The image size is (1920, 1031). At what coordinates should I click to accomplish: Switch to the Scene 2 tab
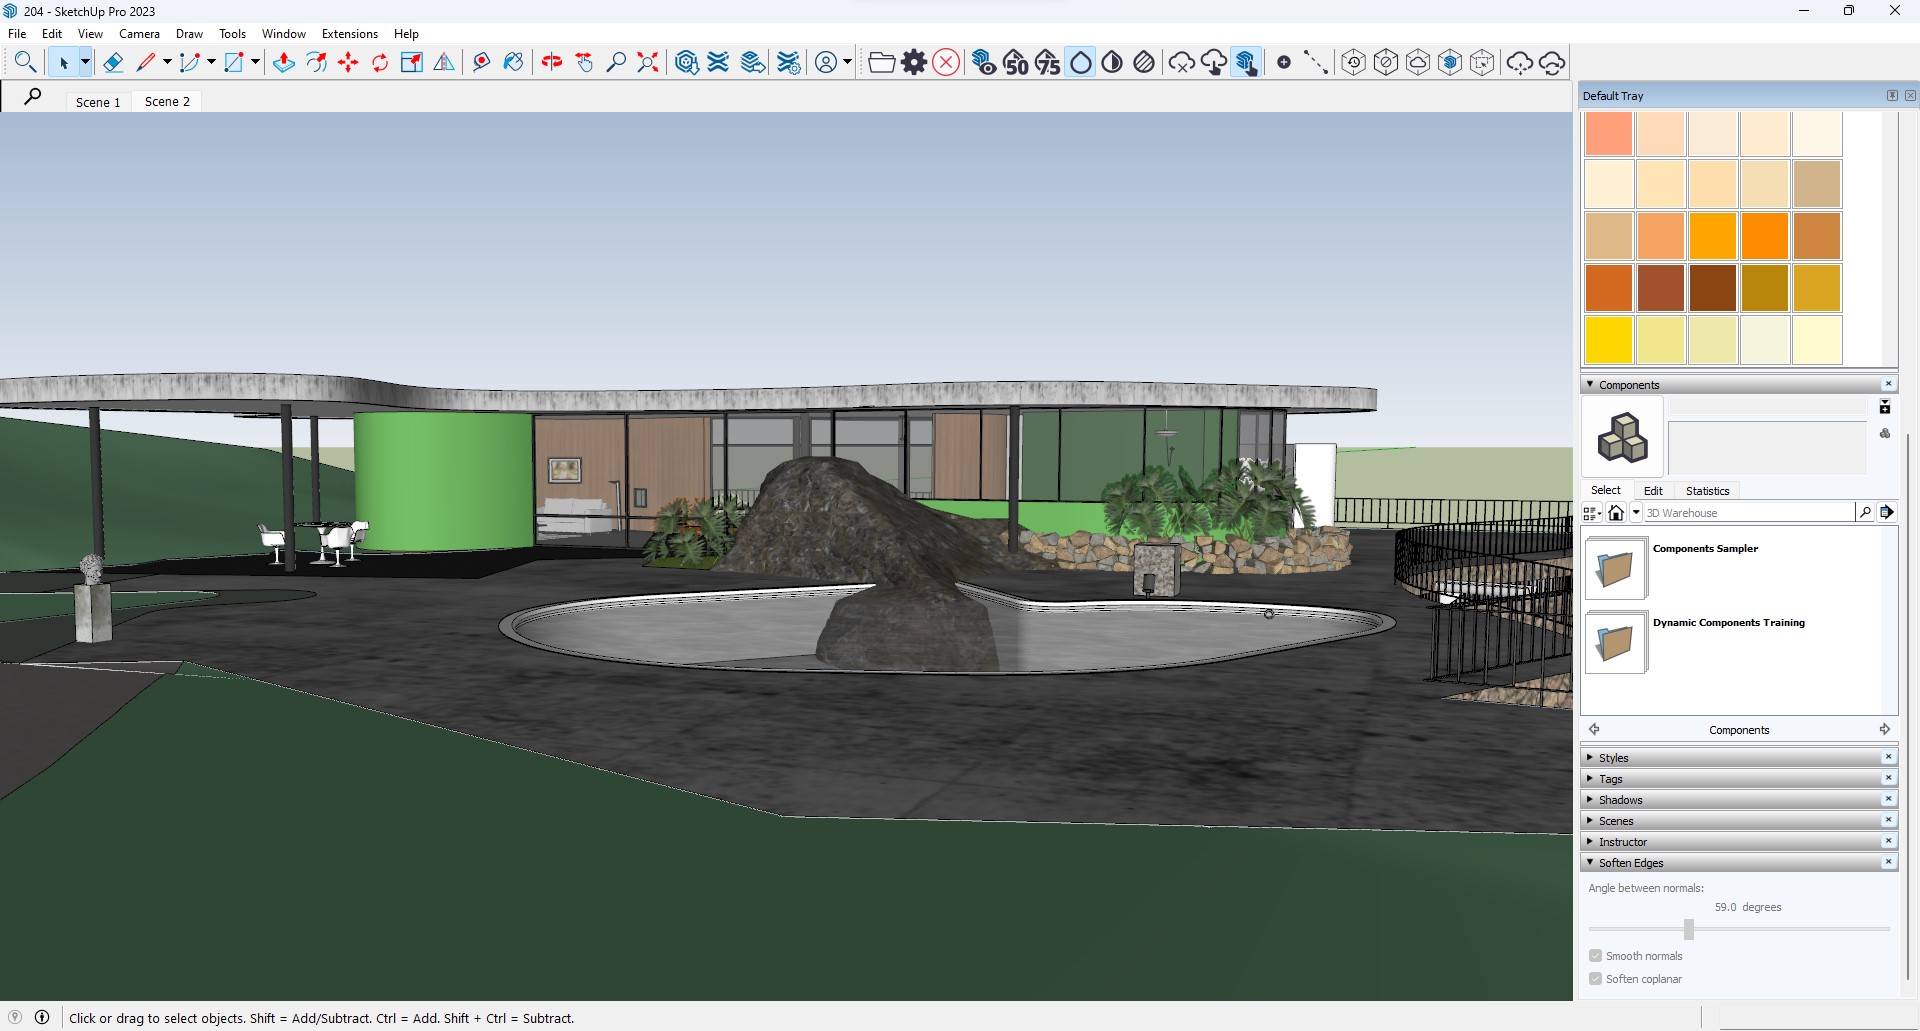pyautogui.click(x=167, y=101)
